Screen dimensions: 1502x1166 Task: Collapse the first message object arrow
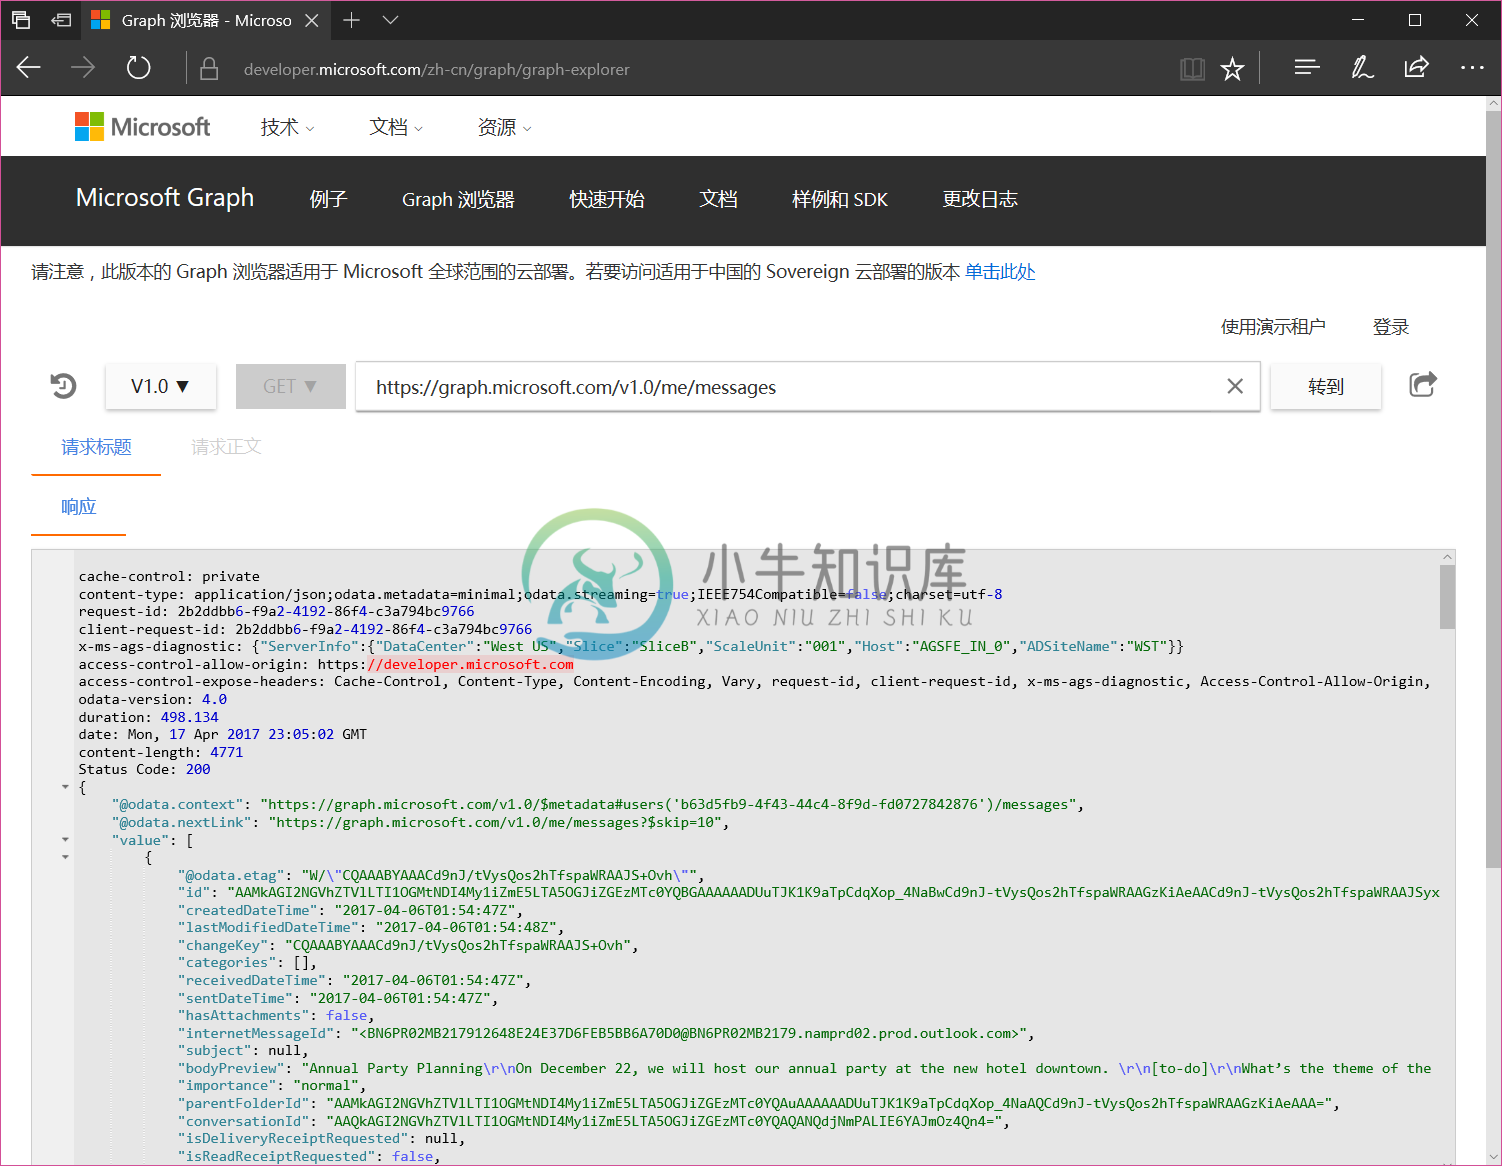tap(65, 857)
